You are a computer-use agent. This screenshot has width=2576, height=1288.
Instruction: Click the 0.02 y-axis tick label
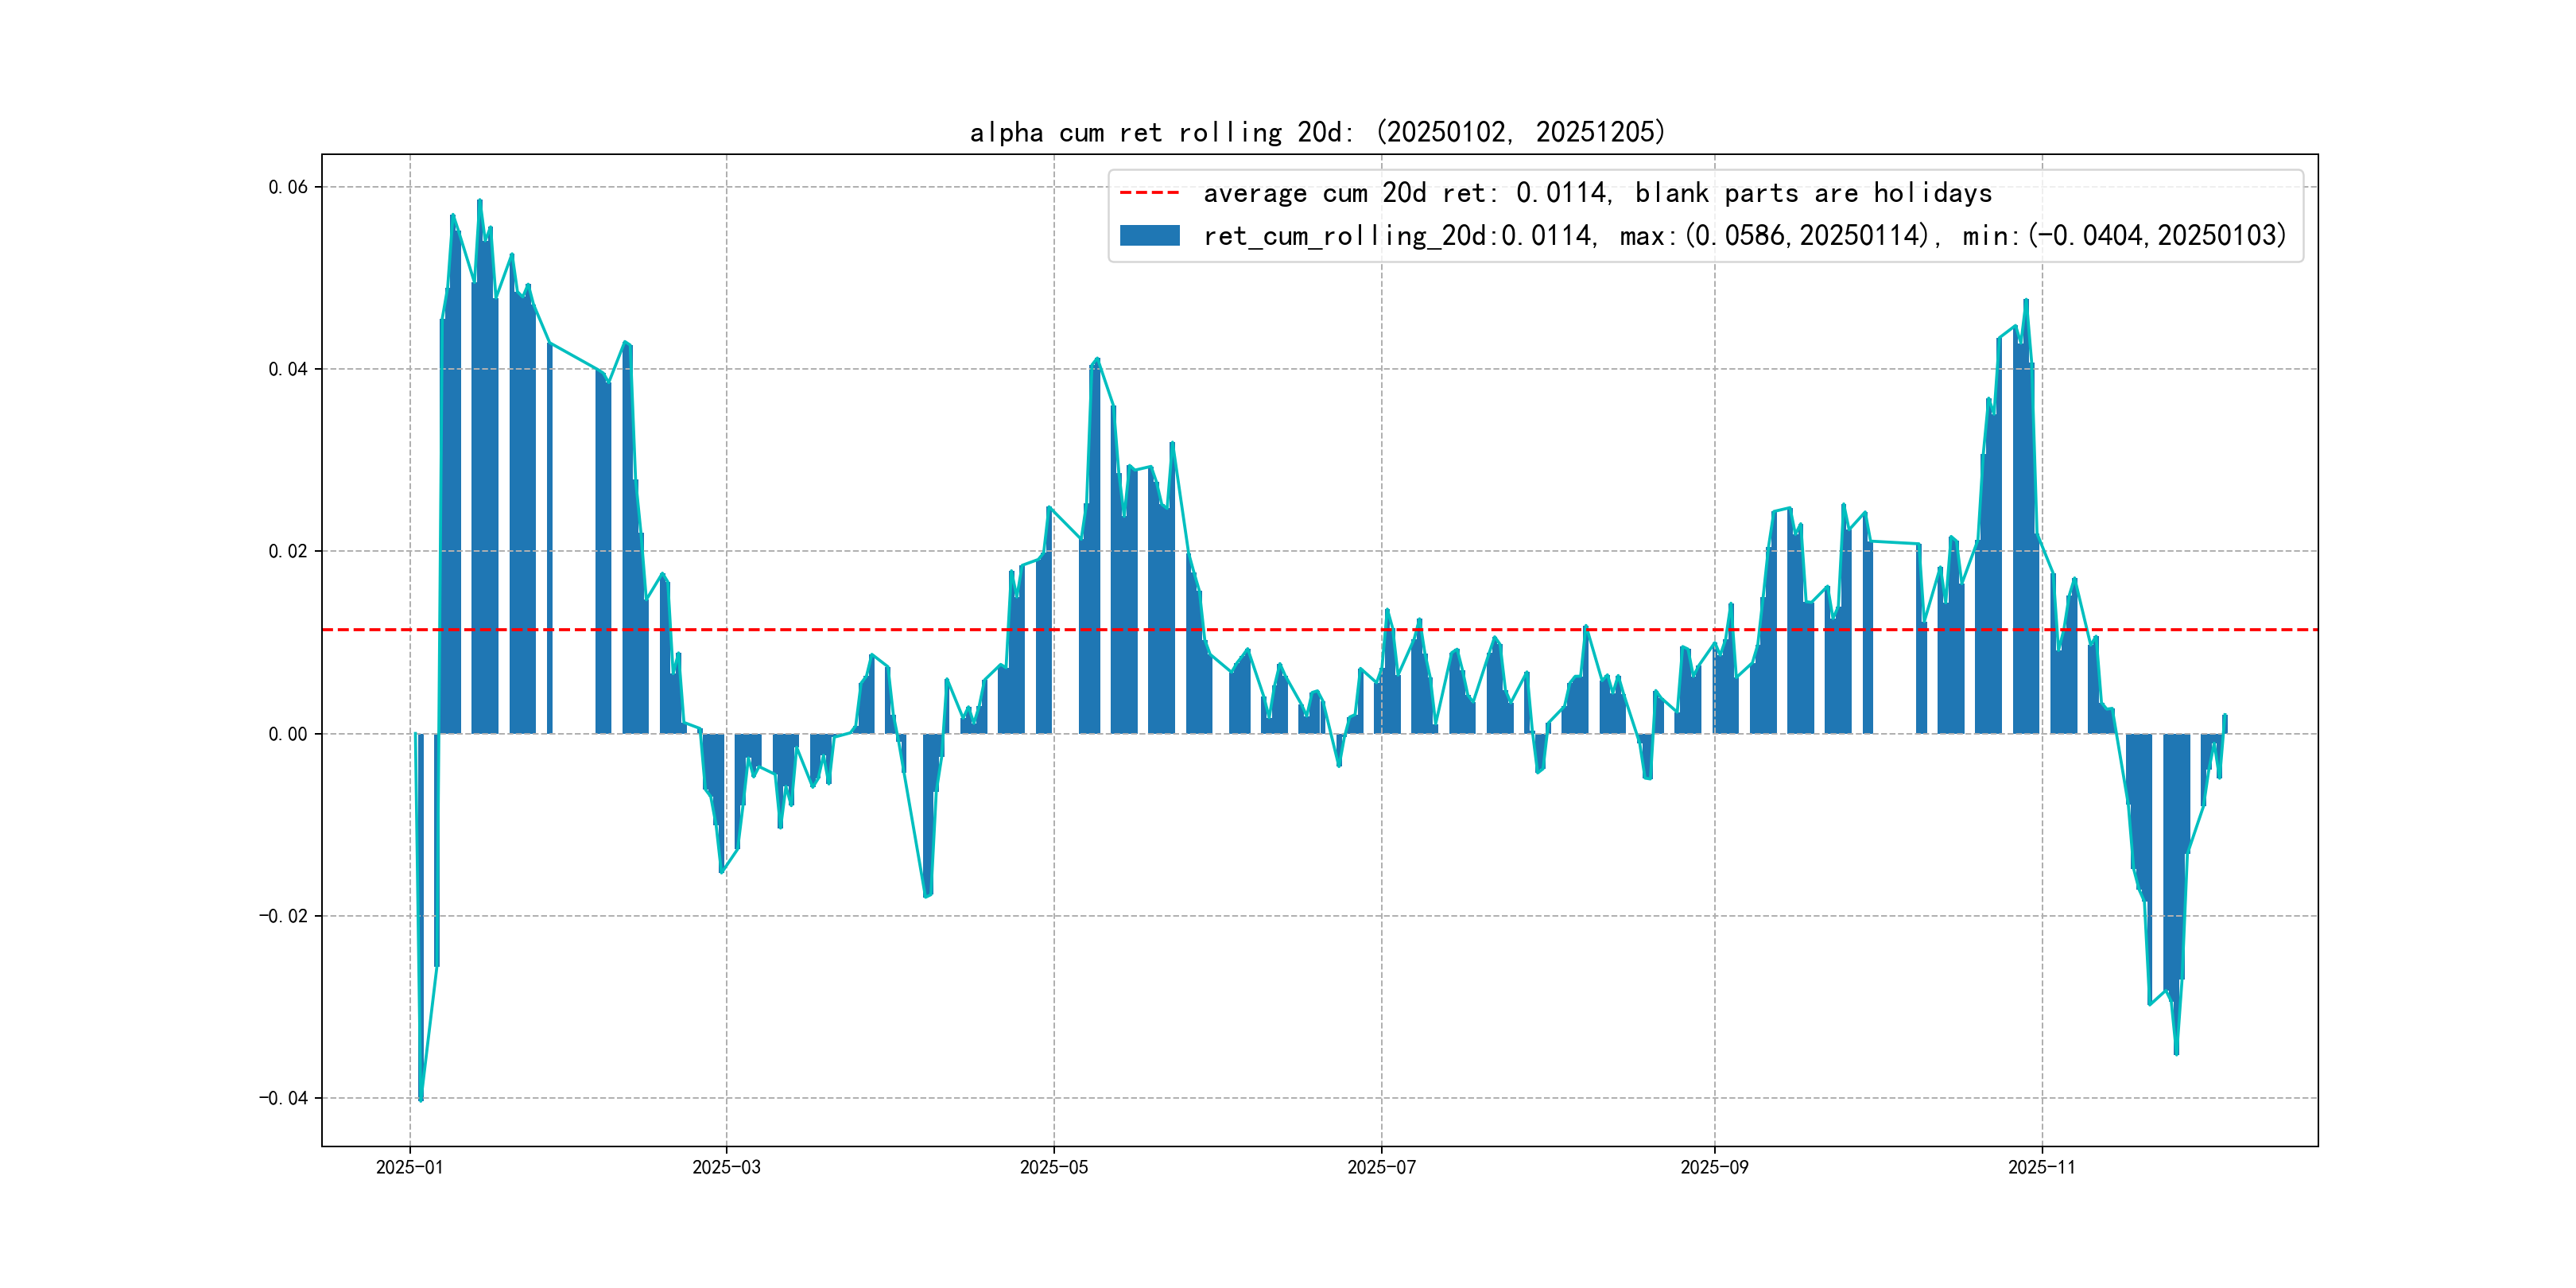click(x=288, y=551)
